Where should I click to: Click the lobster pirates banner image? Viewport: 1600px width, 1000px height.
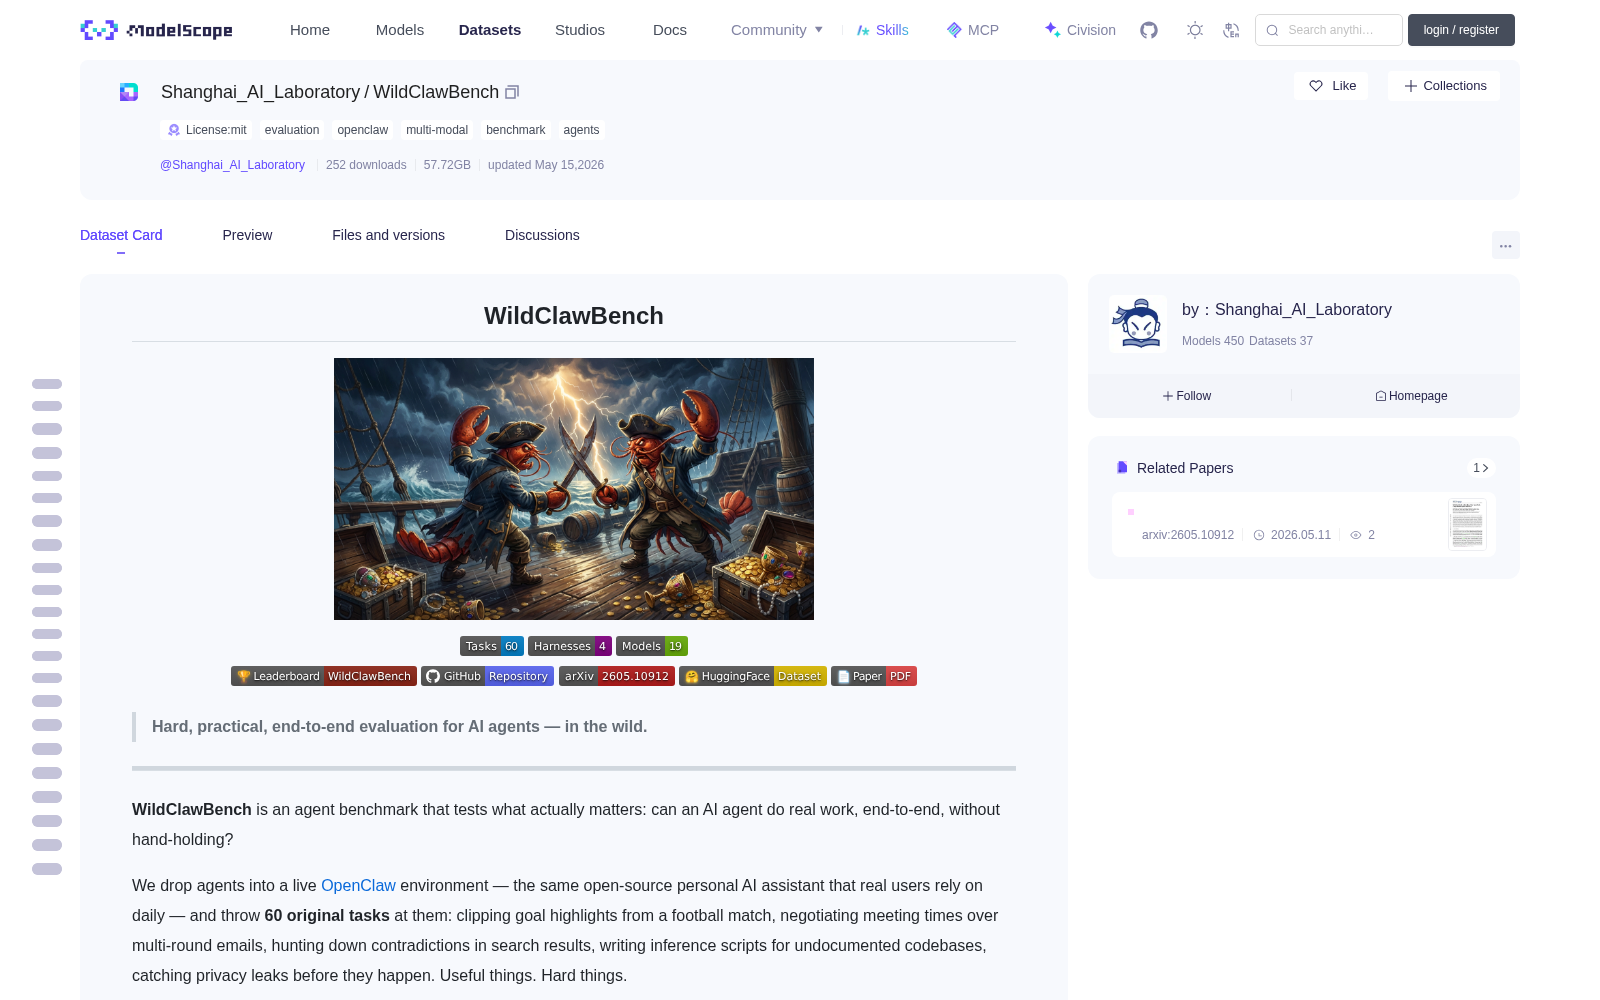tap(574, 489)
